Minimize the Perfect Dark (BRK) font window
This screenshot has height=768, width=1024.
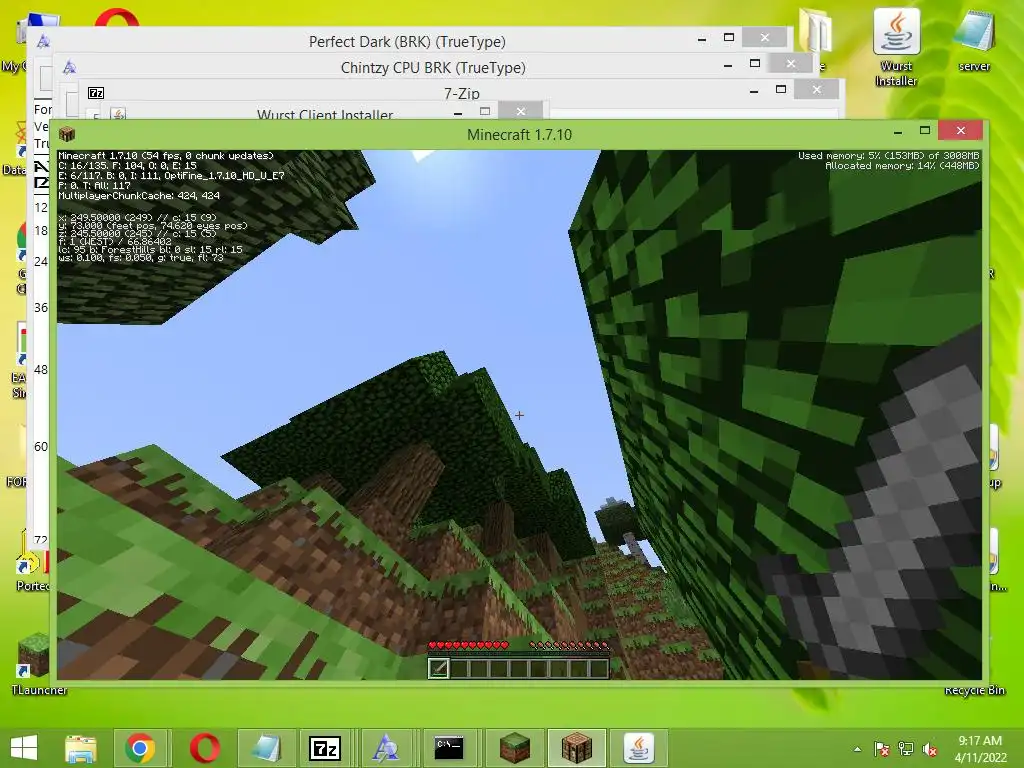(702, 39)
